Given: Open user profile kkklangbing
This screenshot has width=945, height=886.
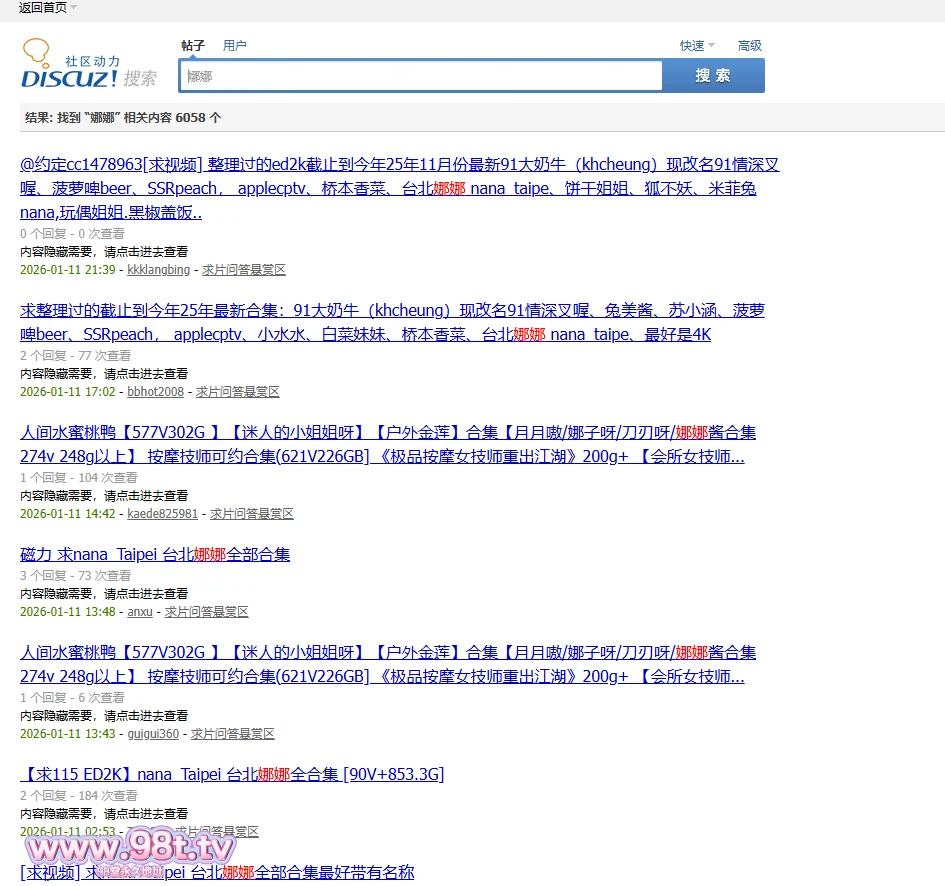Looking at the screenshot, I should click(x=158, y=270).
